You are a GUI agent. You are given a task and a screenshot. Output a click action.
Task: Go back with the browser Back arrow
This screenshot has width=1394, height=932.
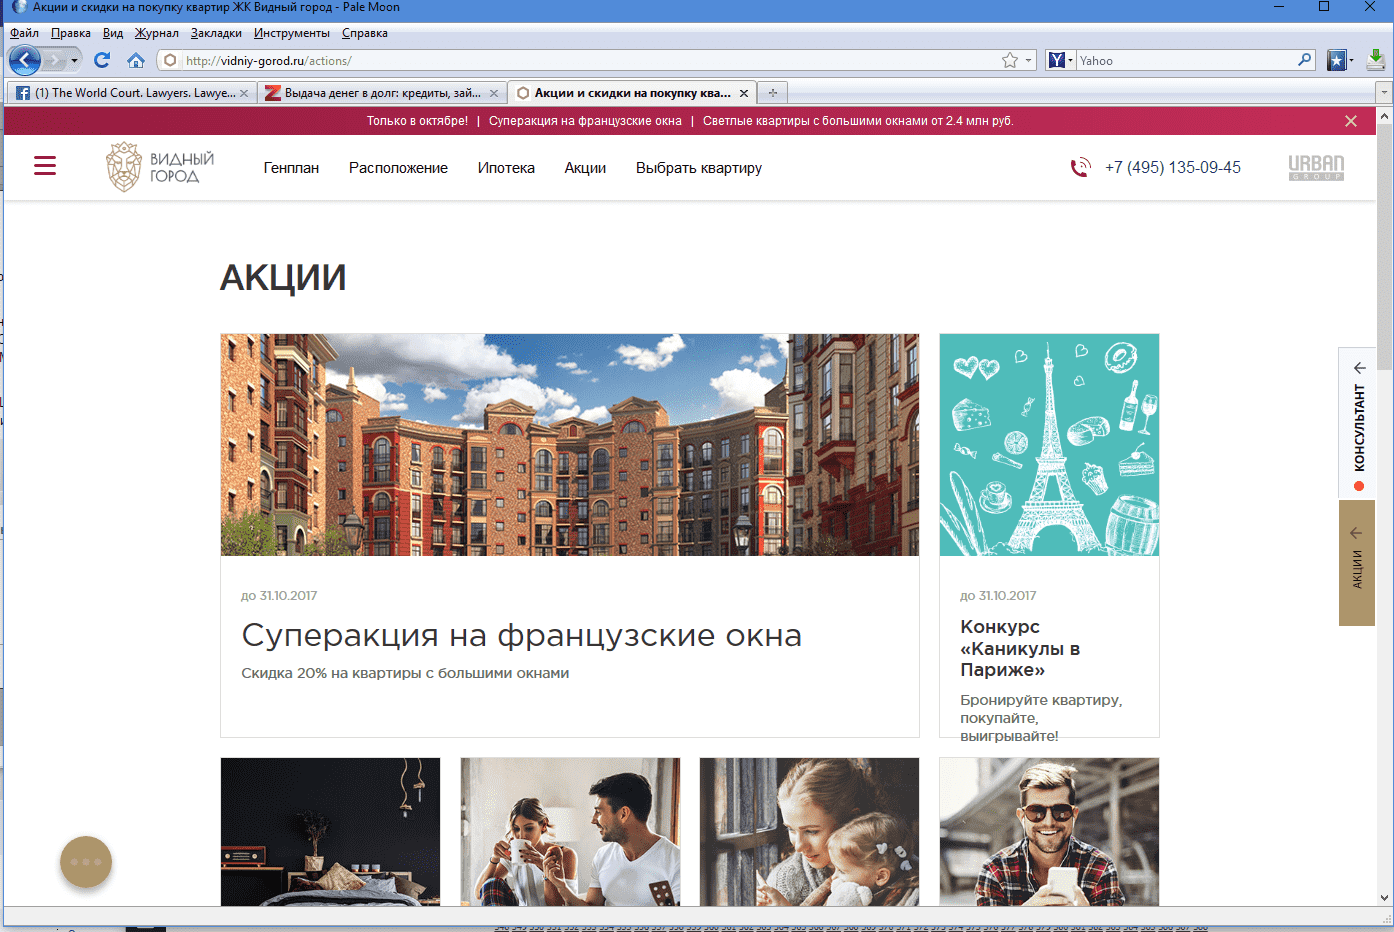coord(25,60)
